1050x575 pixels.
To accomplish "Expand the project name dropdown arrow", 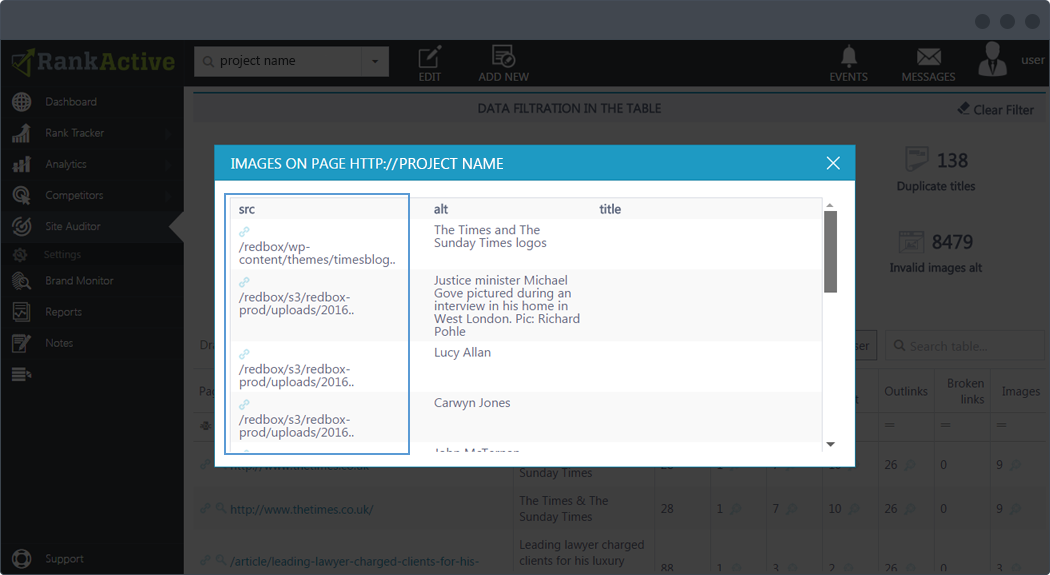I will 375,61.
